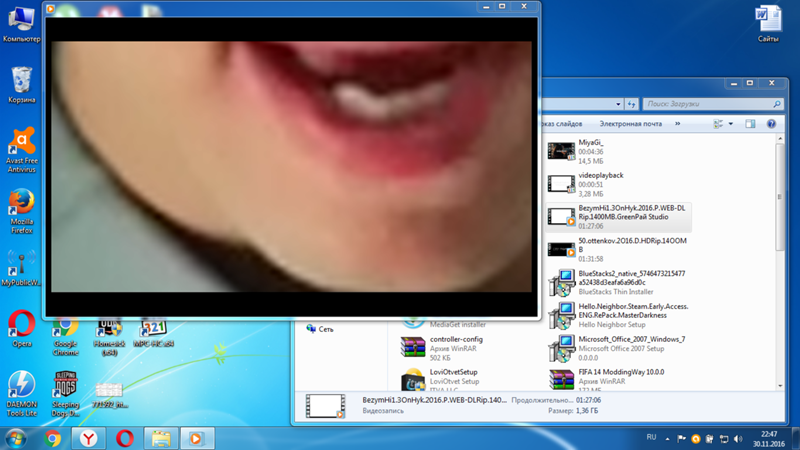Open Opera from the taskbar
The height and width of the screenshot is (450, 800).
(124, 438)
